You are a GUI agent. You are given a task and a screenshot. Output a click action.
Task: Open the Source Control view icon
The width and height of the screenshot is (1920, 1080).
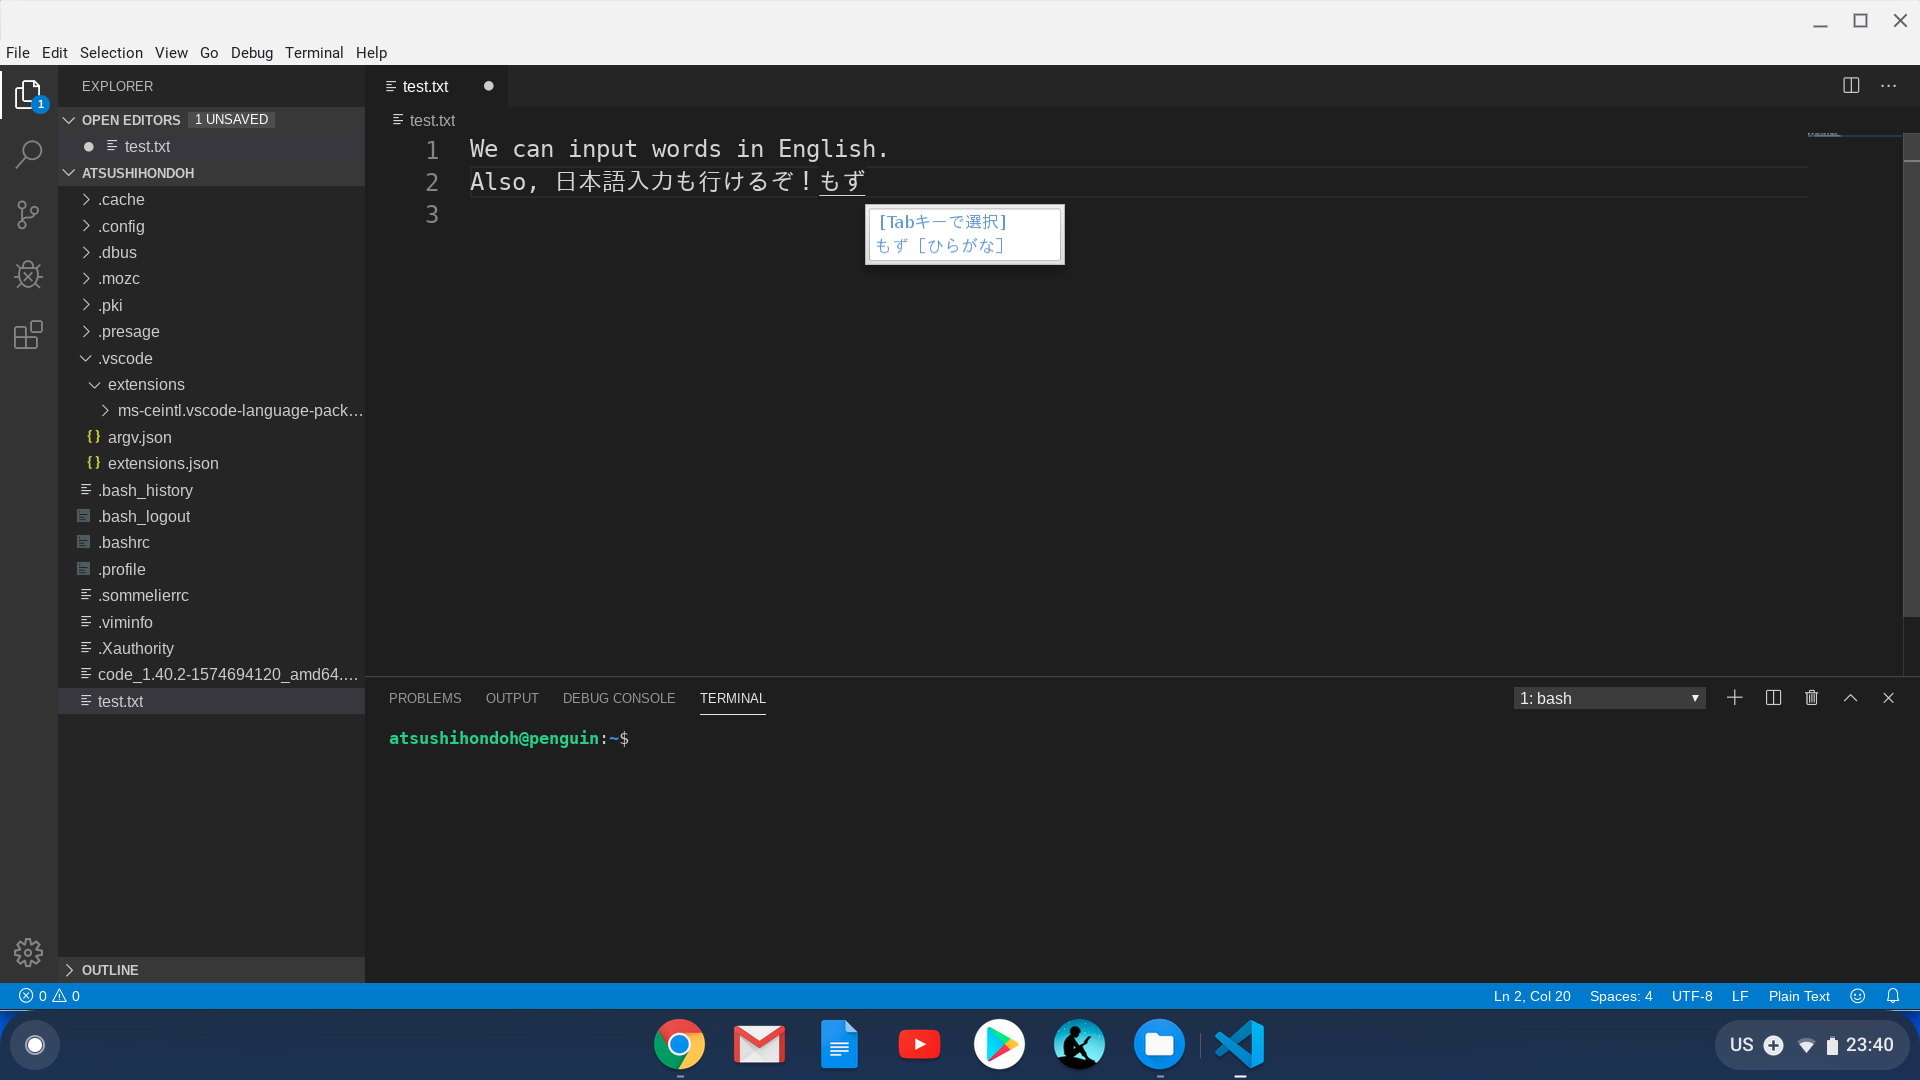[x=28, y=215]
